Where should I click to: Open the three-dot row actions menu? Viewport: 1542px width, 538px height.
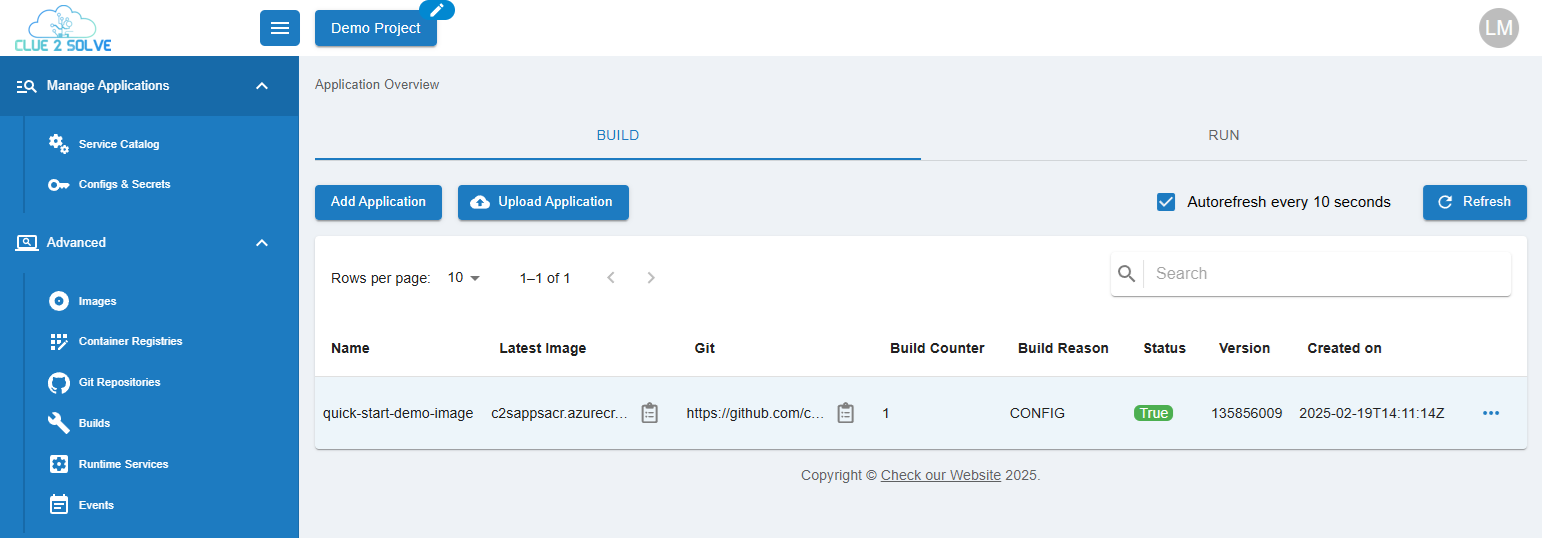pyautogui.click(x=1491, y=413)
